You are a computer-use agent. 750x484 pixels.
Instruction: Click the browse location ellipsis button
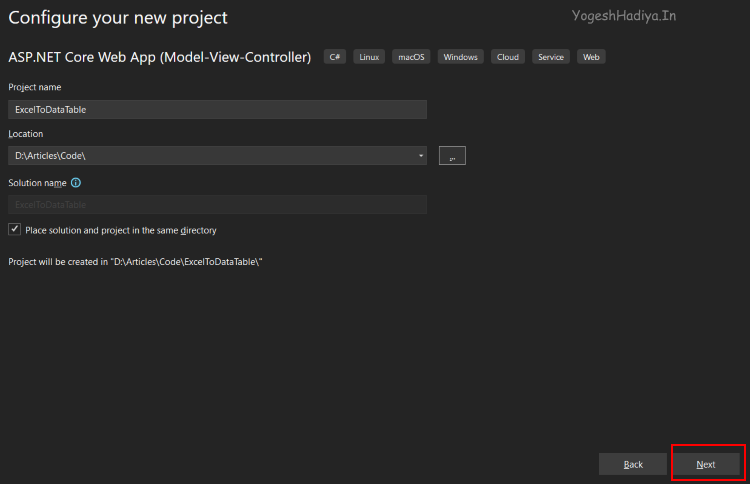point(452,155)
